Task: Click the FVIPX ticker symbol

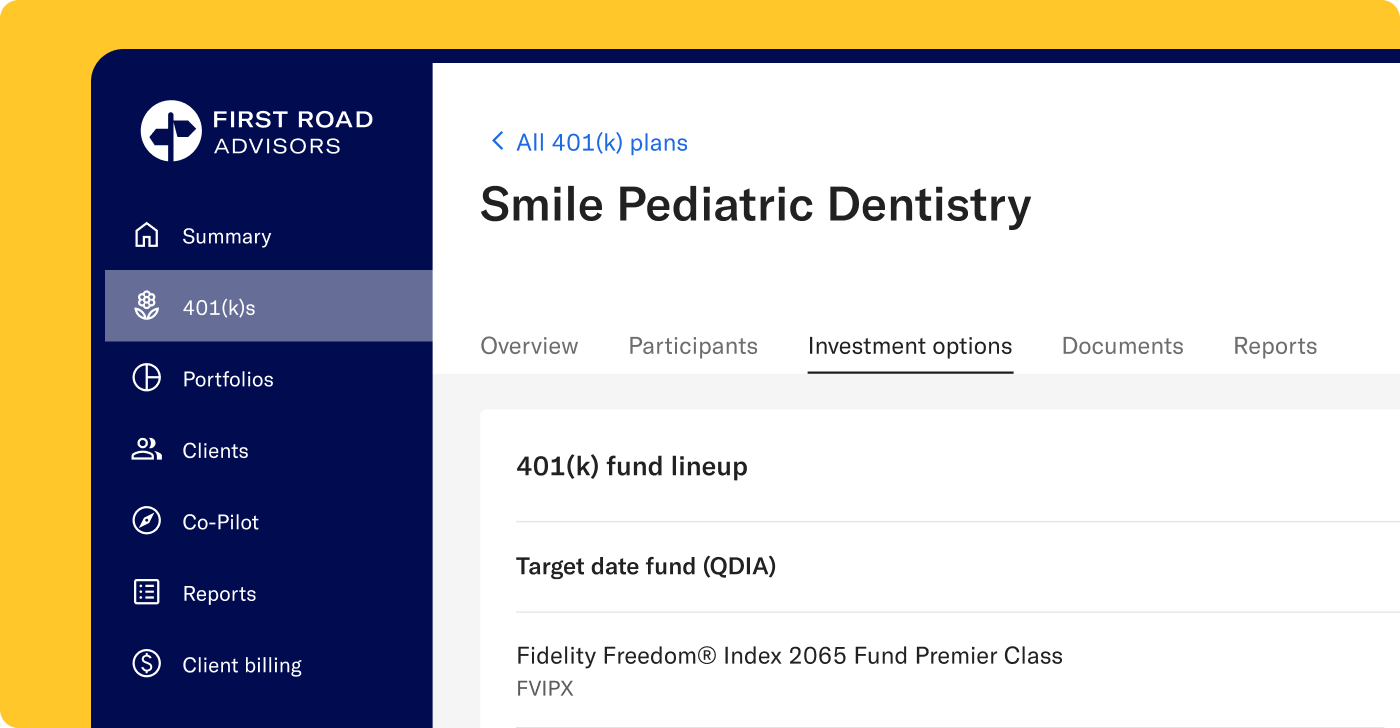Action: click(x=545, y=689)
